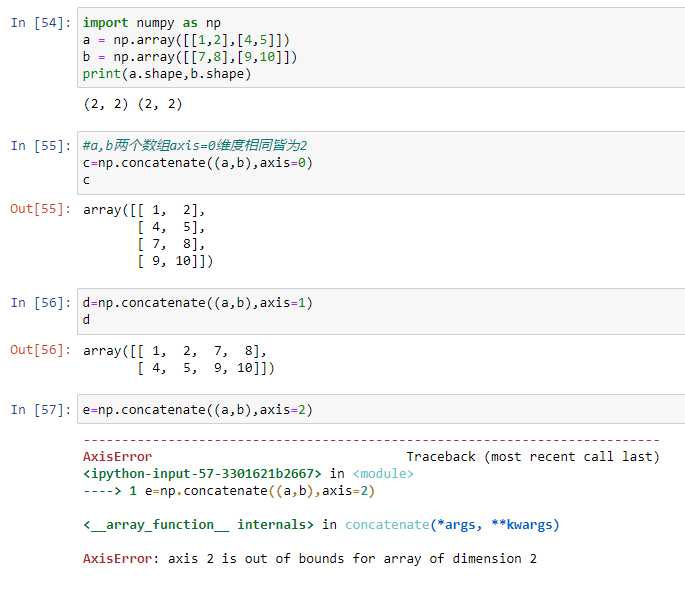Select the Out[55] prompt label

40,209
